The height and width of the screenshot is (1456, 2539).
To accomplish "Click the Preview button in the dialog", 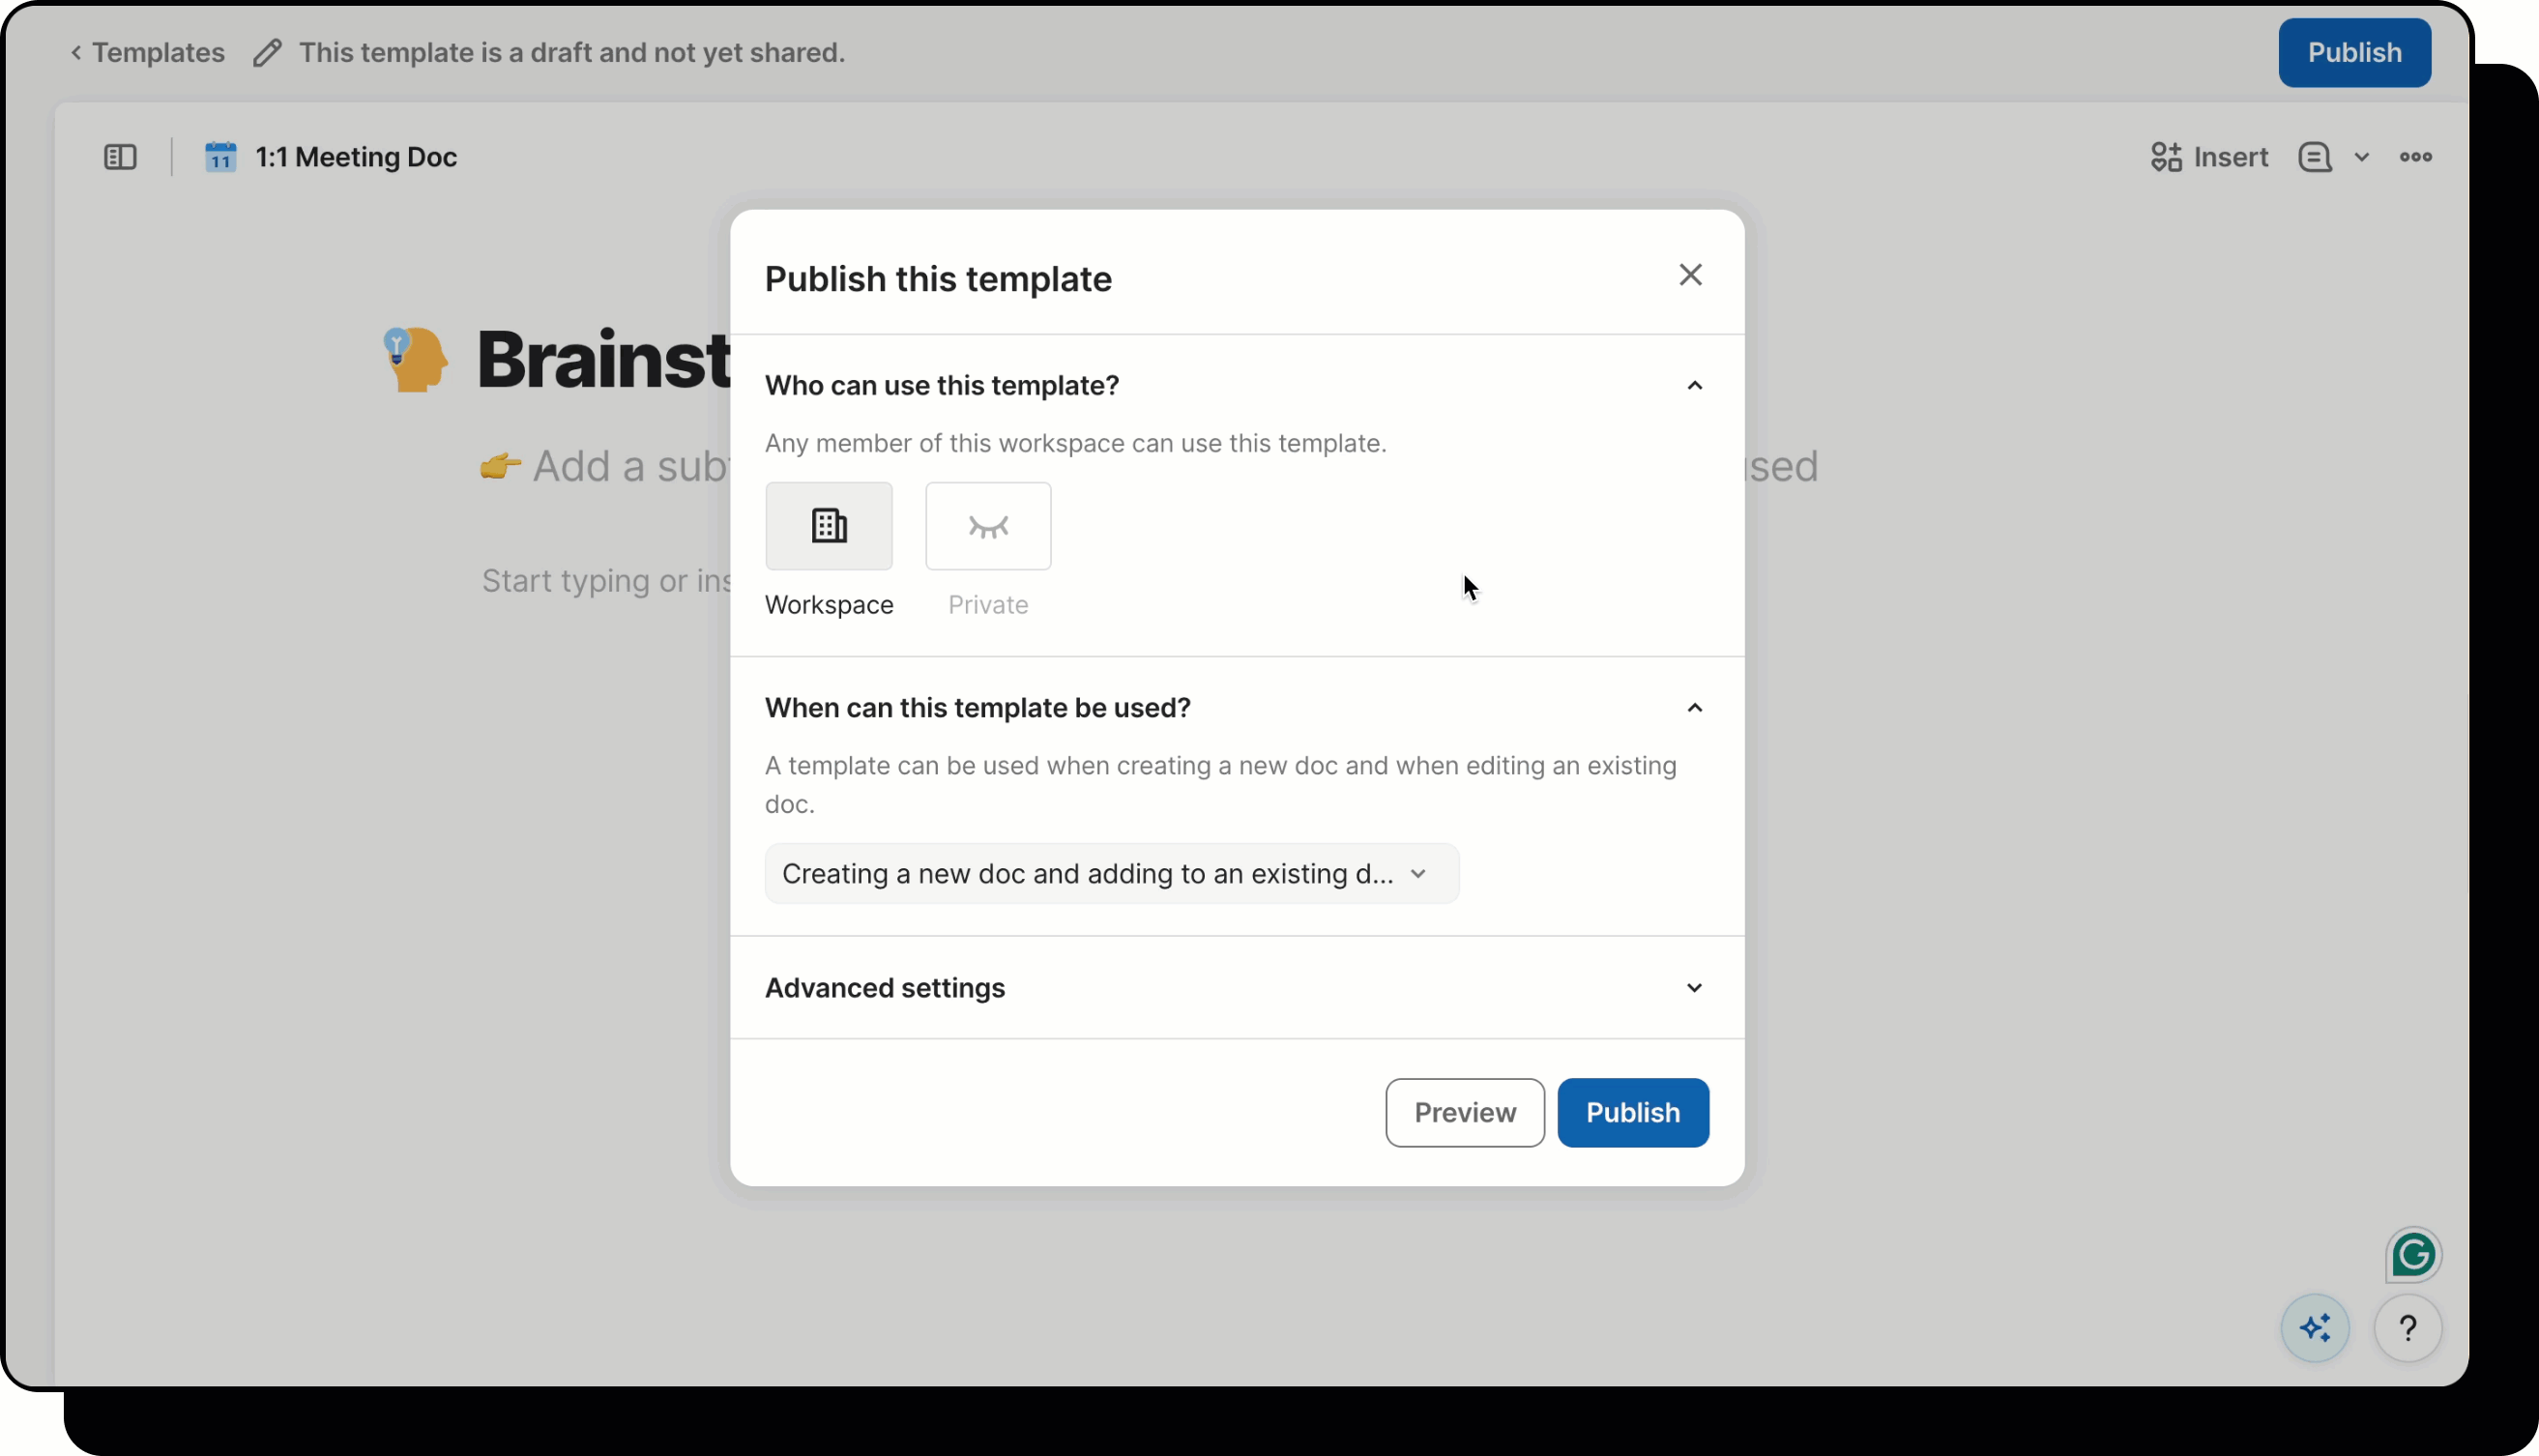I will pyautogui.click(x=1464, y=1113).
